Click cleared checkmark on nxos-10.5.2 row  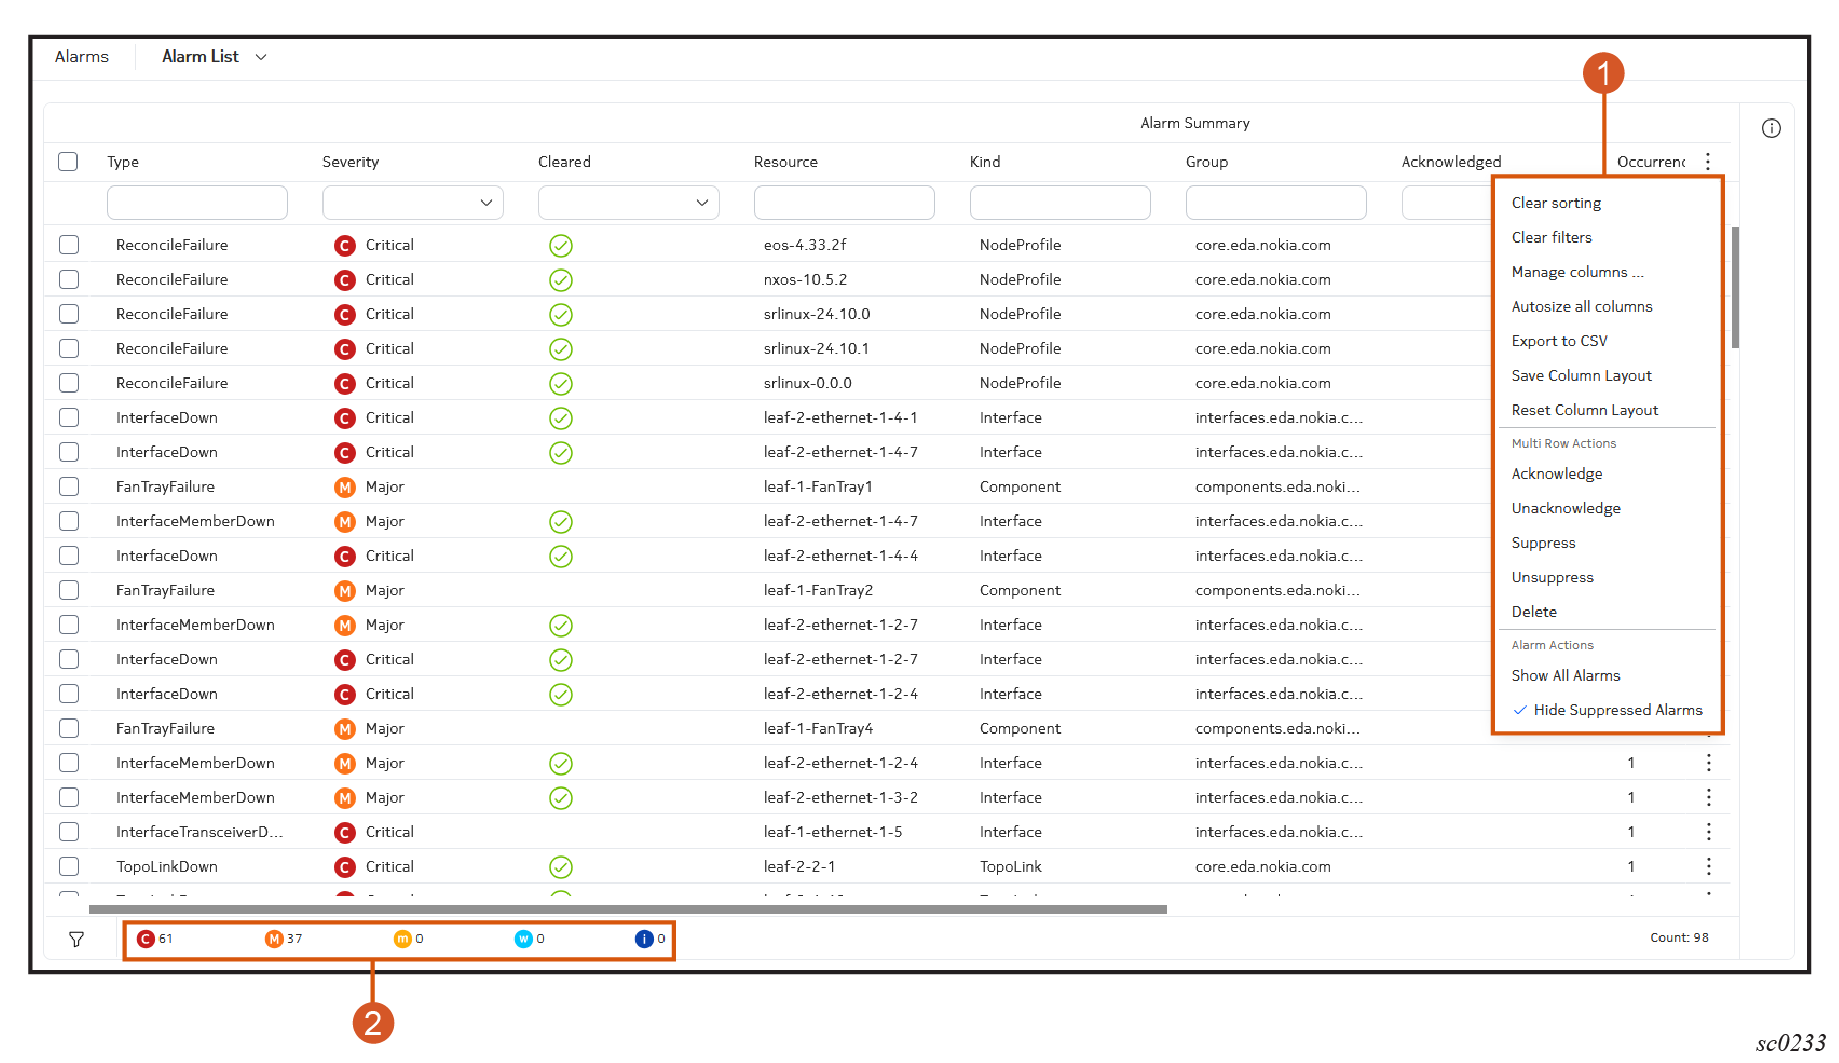tap(561, 280)
